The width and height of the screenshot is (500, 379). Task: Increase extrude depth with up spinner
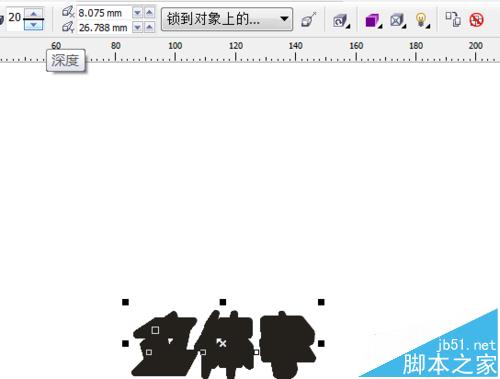pyautogui.click(x=33, y=13)
